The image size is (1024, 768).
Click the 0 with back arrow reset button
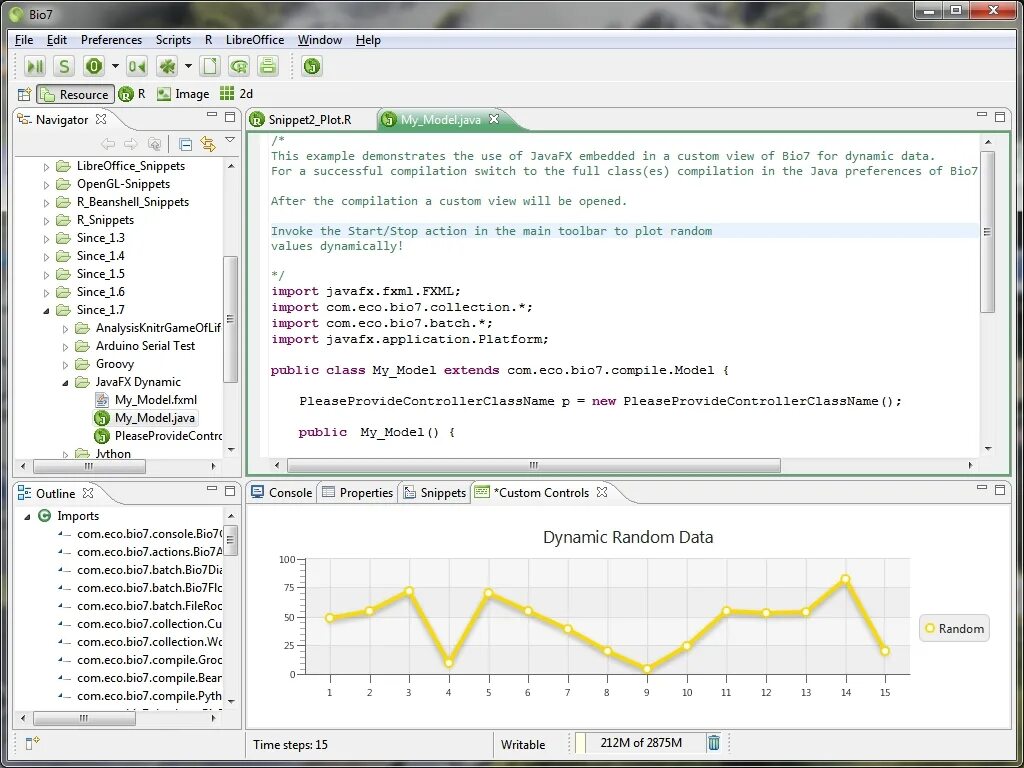tap(137, 66)
